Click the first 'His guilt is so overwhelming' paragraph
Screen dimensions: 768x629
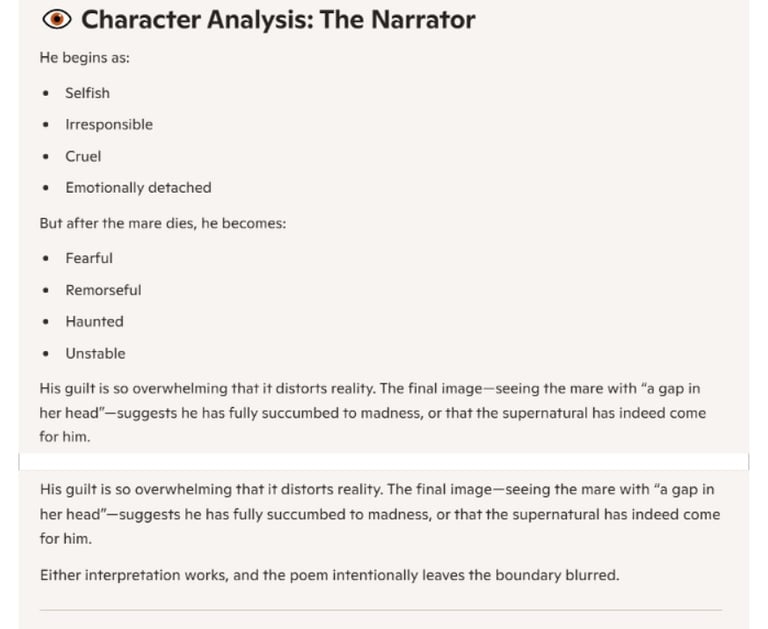click(x=373, y=412)
